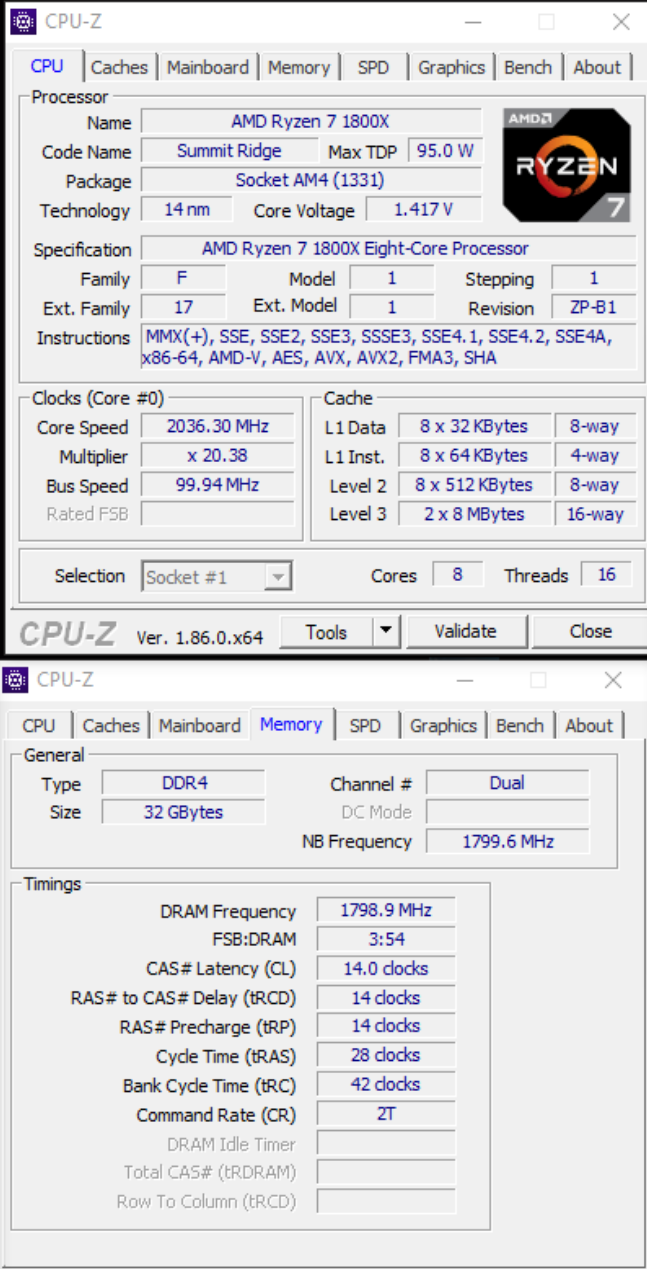Click the Technology value 14 nm
647x1269 pixels.
187,209
